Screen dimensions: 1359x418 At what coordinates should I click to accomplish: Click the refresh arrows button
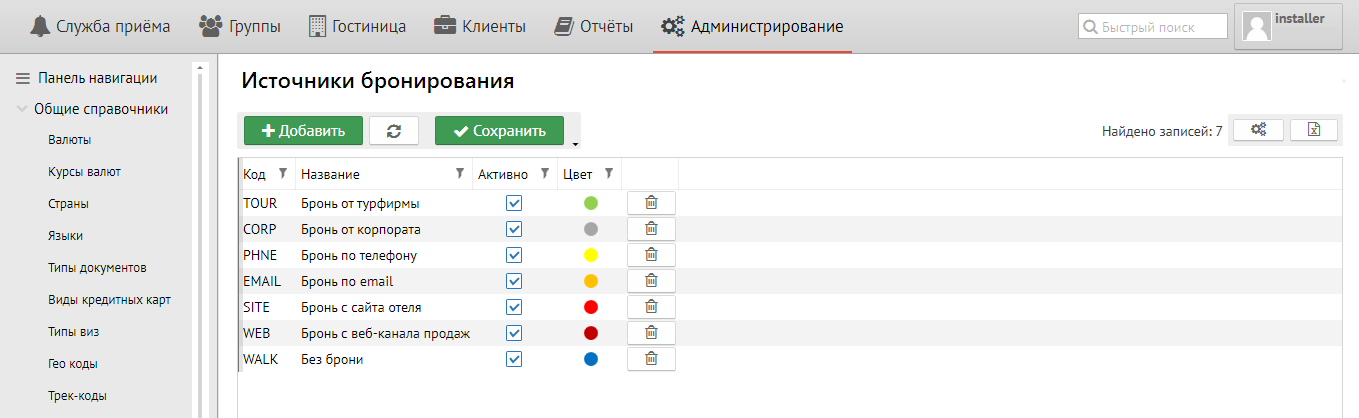point(394,131)
